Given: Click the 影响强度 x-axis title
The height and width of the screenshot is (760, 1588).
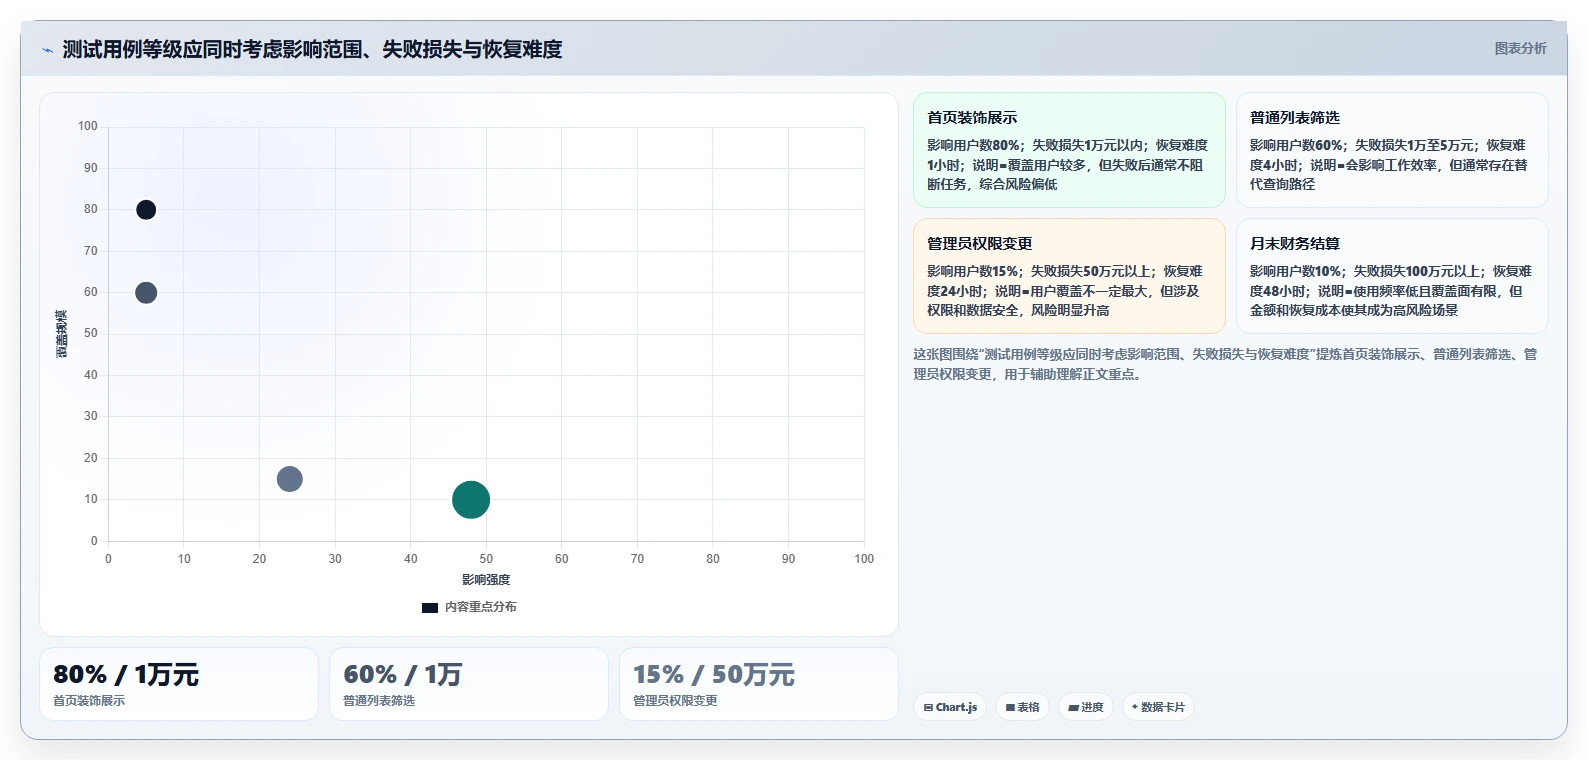Looking at the screenshot, I should [486, 580].
